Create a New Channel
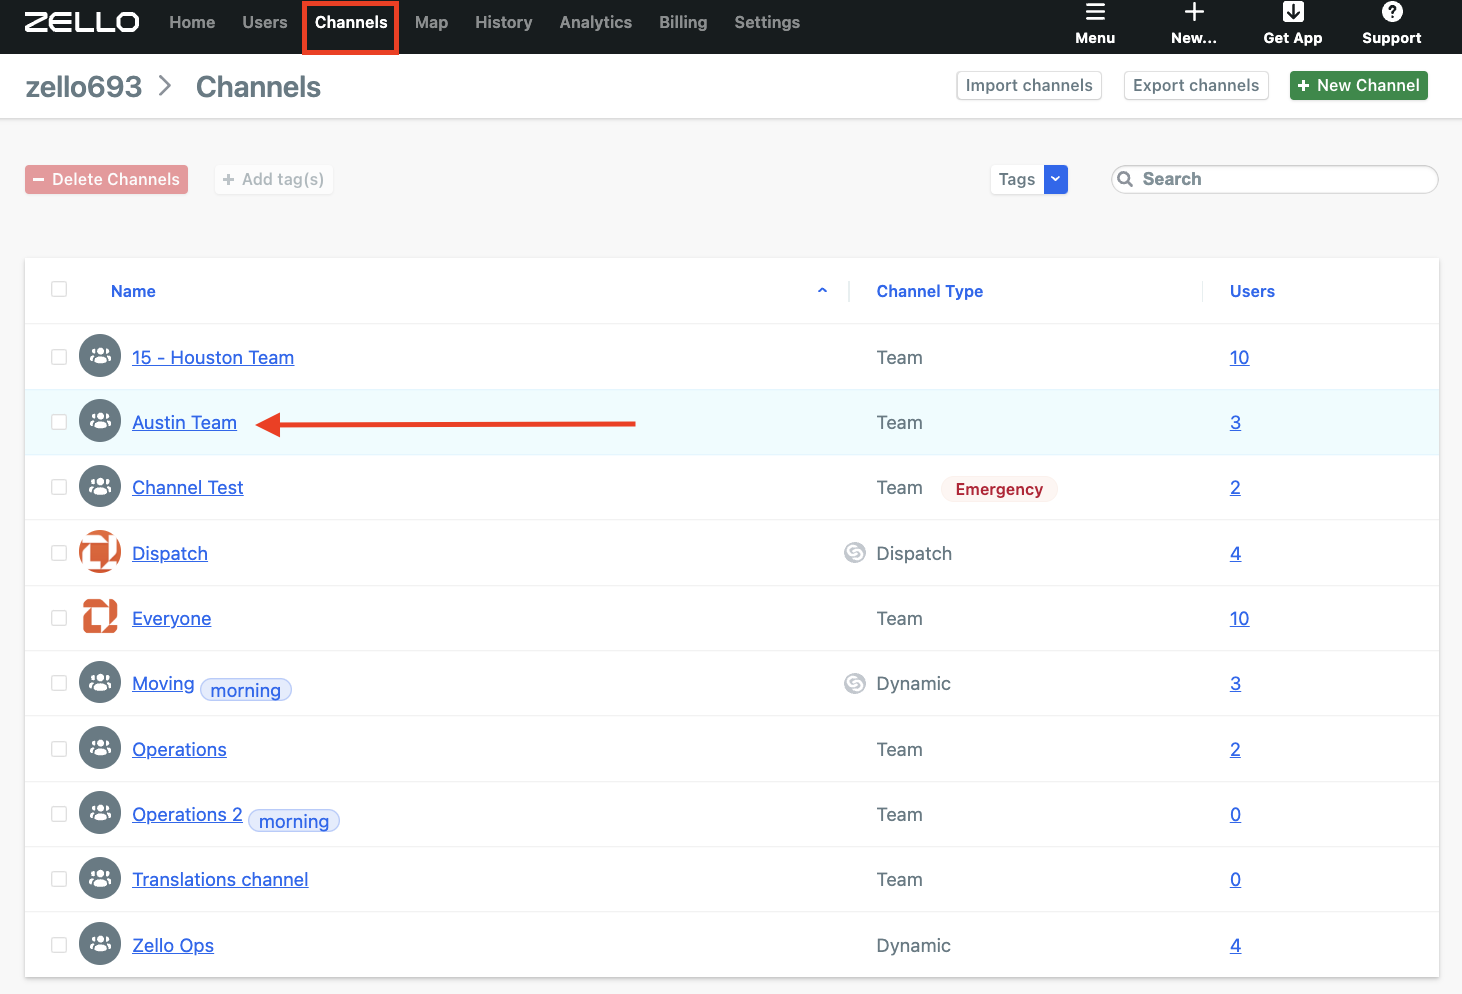 tap(1359, 85)
